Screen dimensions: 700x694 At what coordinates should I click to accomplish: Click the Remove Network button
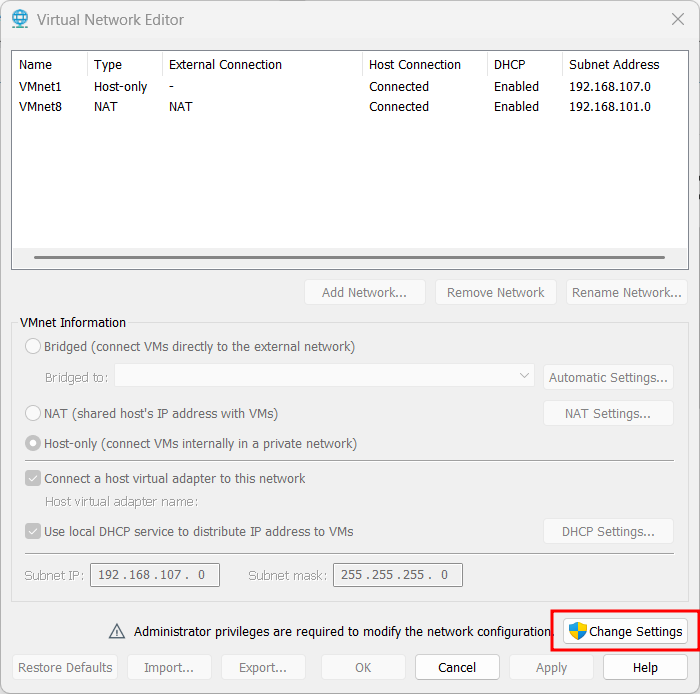pos(496,292)
